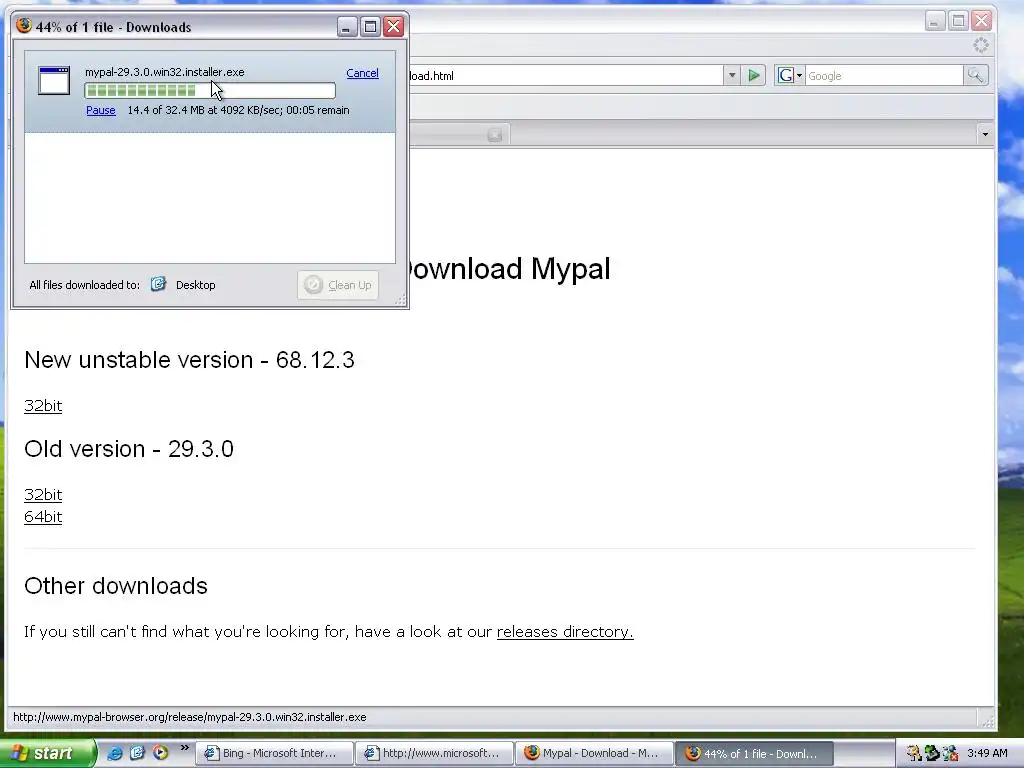Click the Old version - 29.3.0 heading
The width and height of the screenshot is (1024, 768).
(129, 449)
